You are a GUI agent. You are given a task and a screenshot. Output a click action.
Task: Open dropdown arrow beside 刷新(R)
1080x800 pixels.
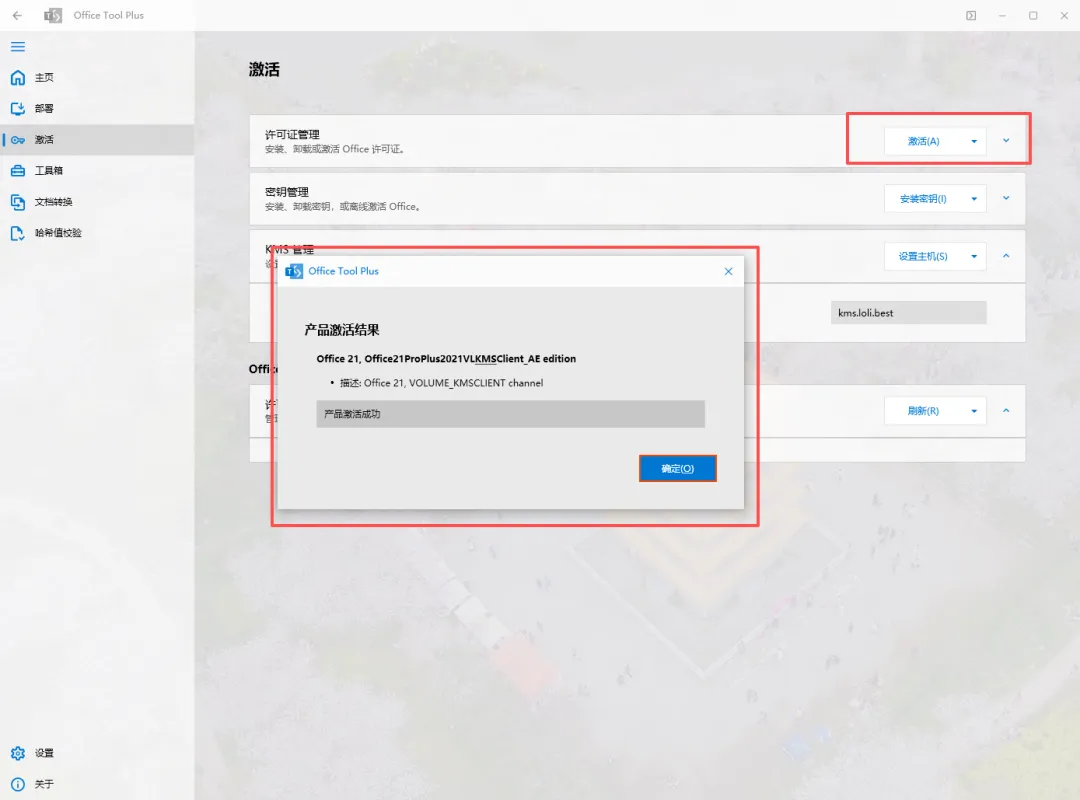point(974,411)
